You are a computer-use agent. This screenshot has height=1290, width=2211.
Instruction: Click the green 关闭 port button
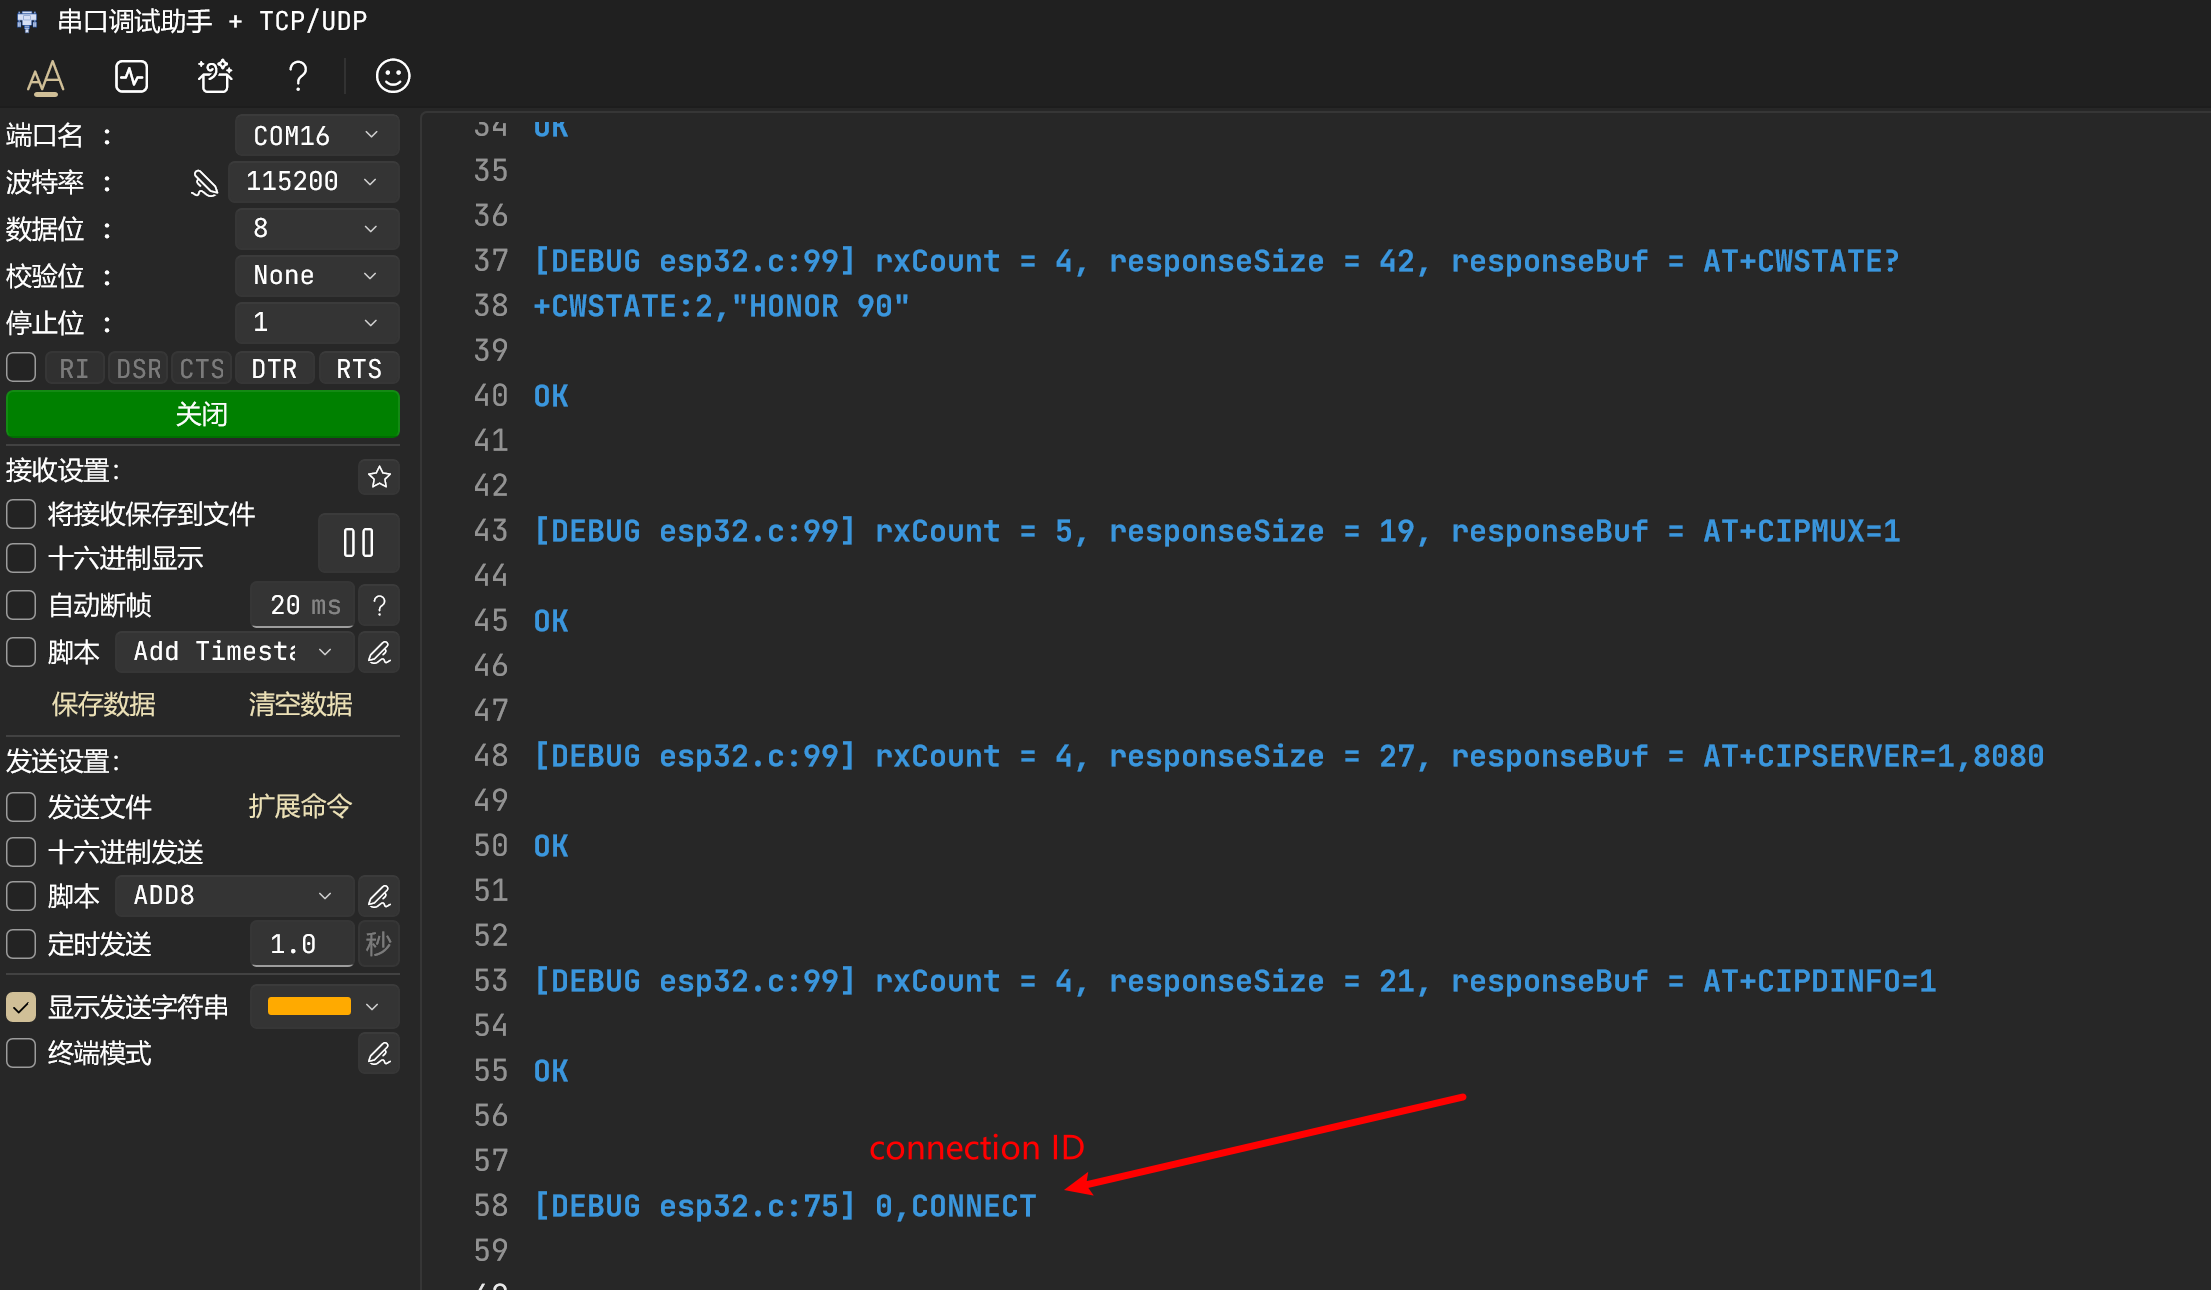(x=203, y=414)
